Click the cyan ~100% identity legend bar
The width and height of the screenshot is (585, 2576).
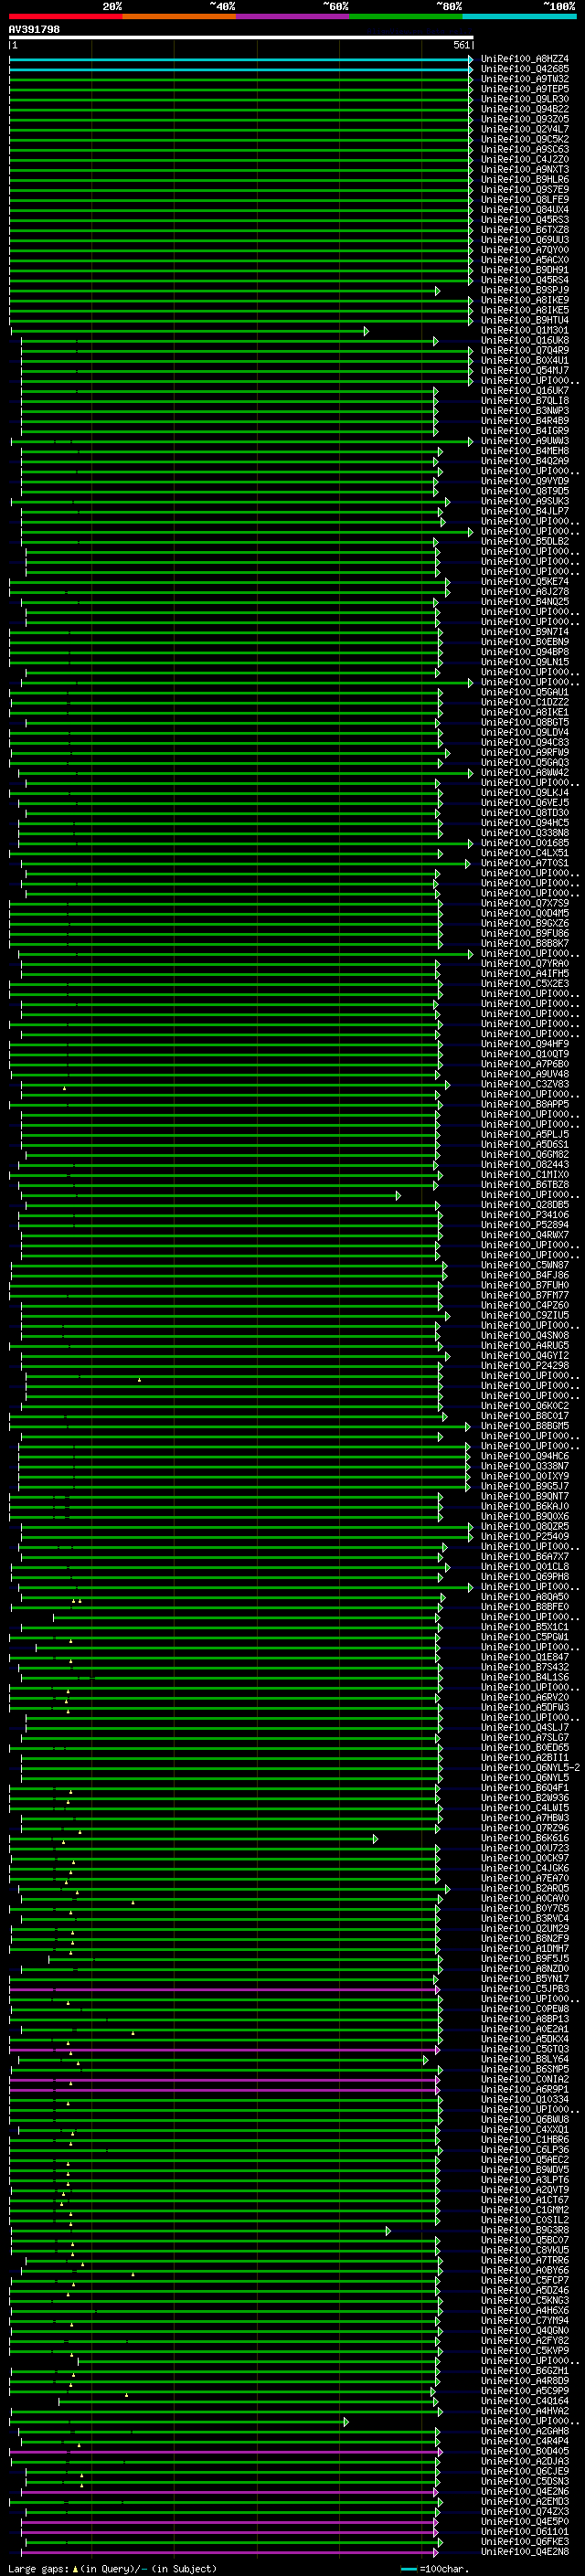(520, 16)
